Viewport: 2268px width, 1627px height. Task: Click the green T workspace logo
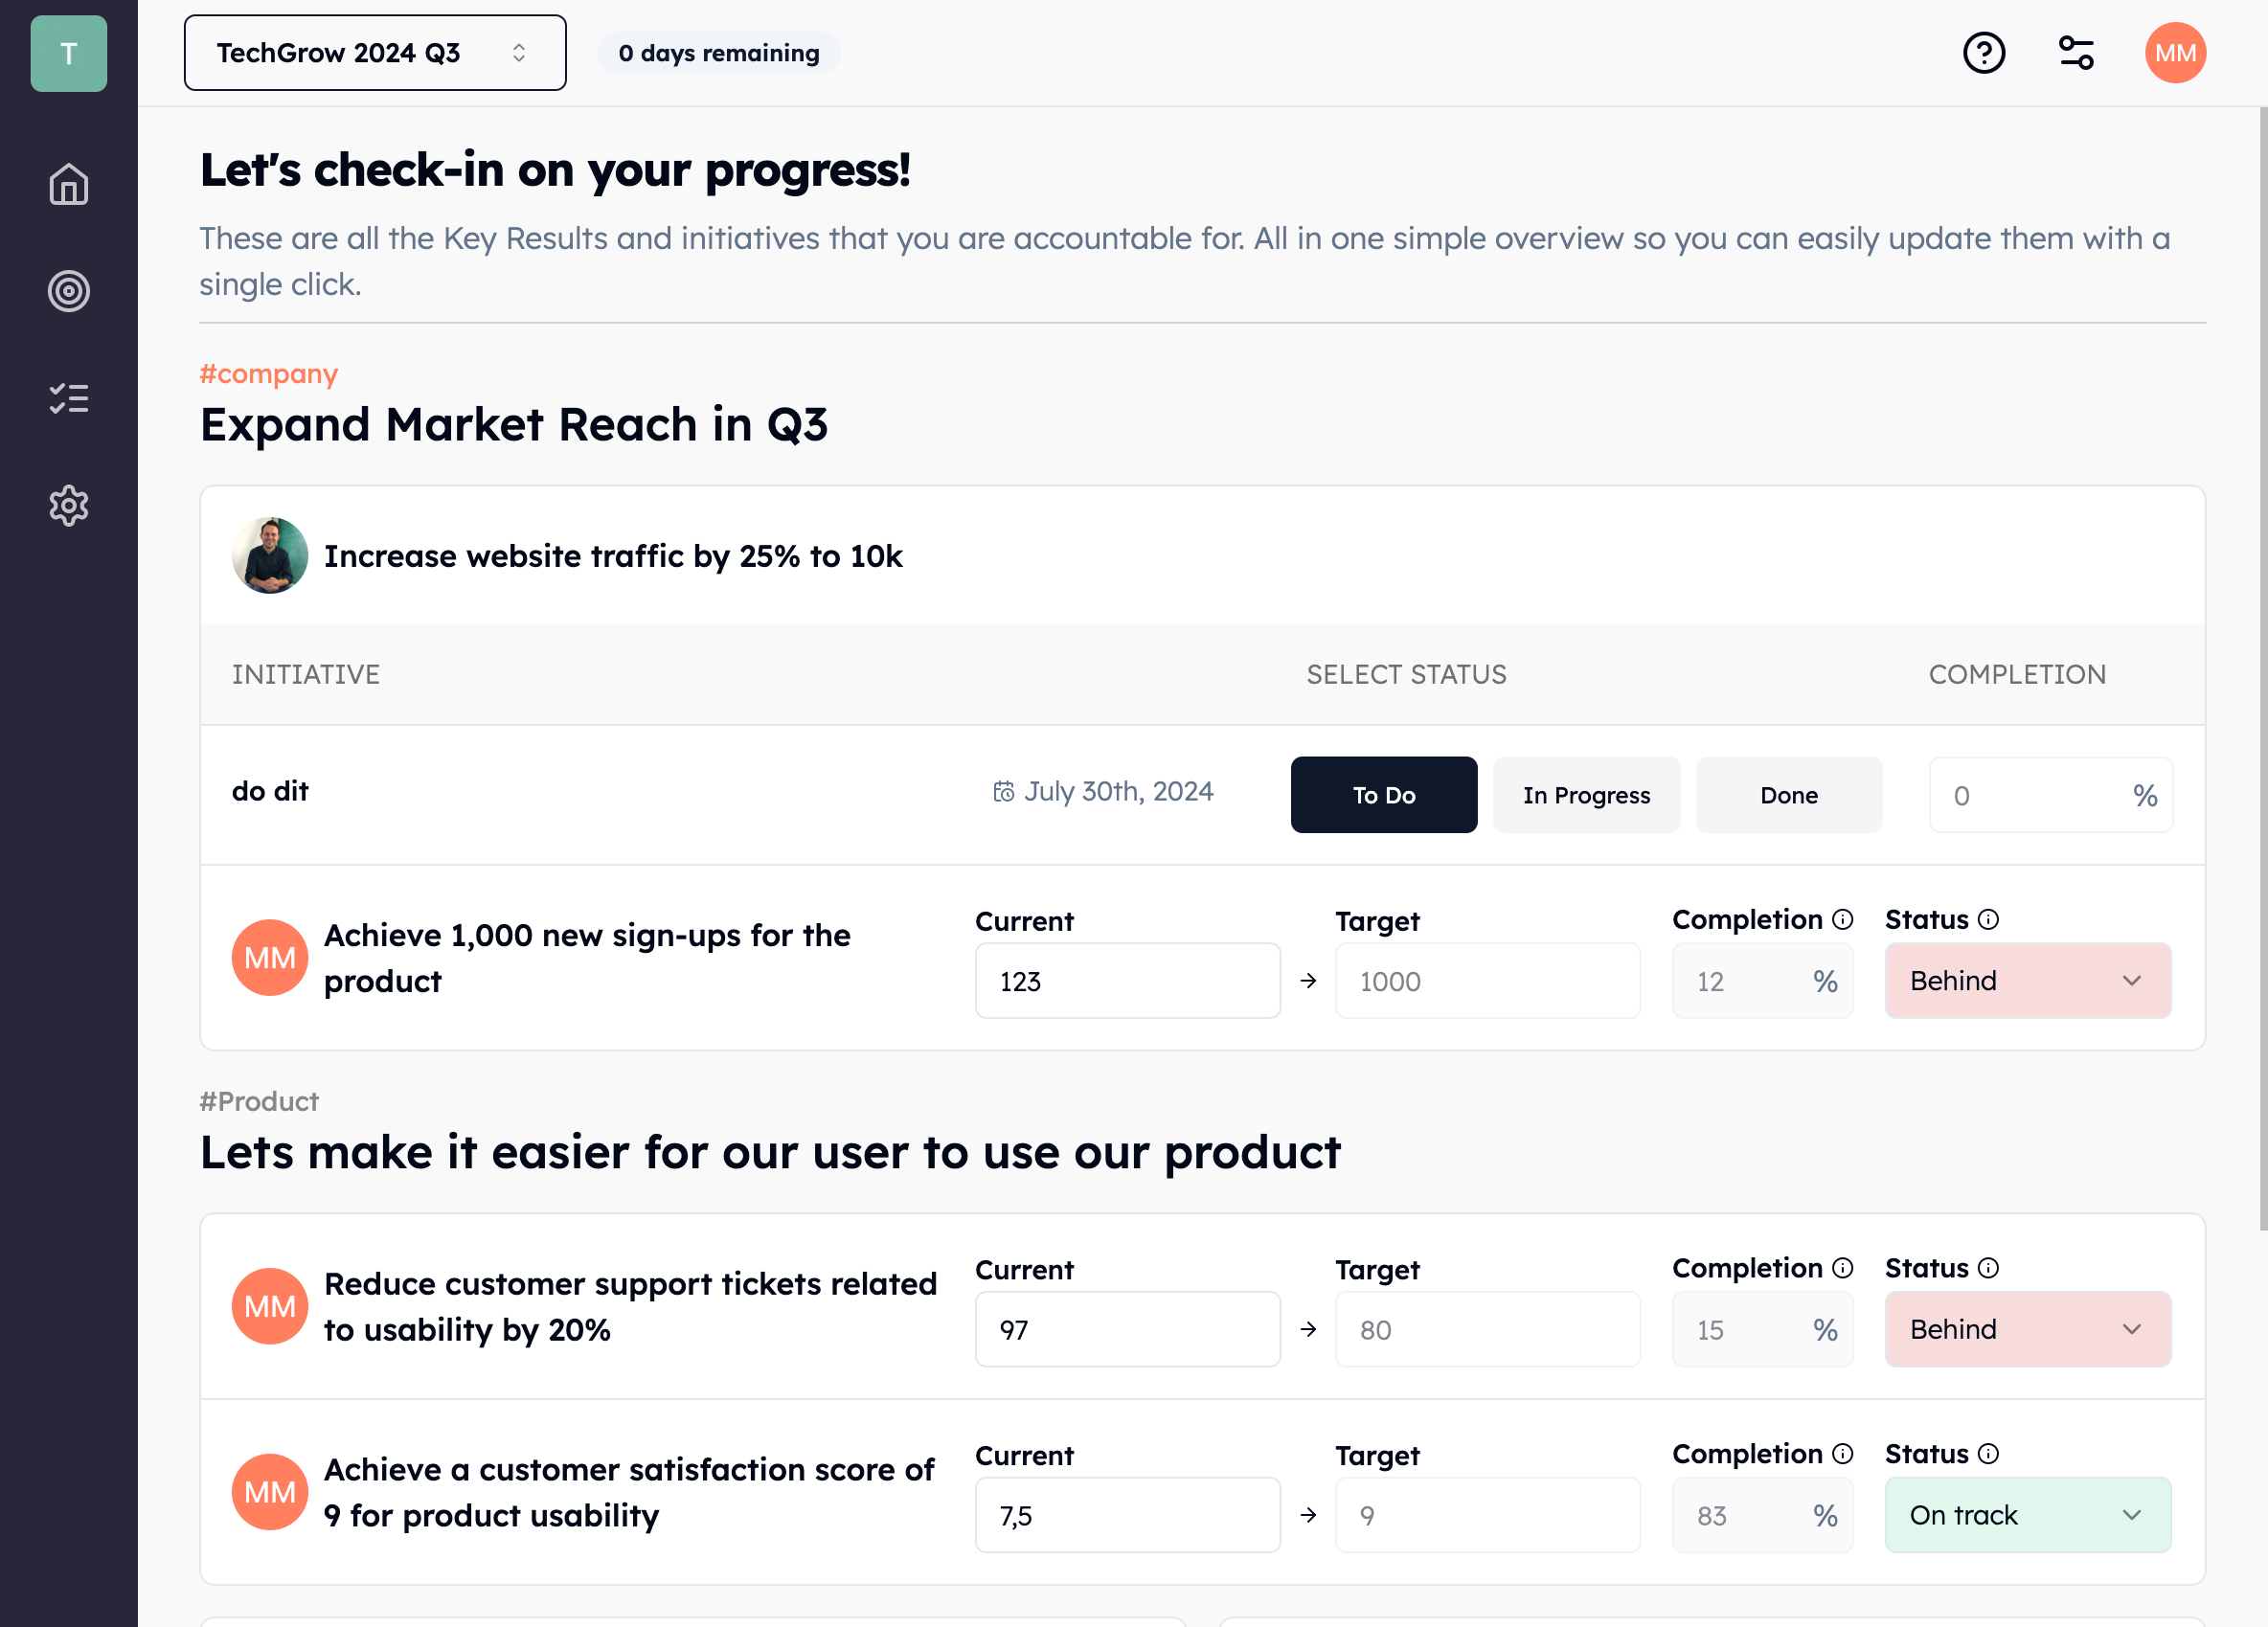68,53
